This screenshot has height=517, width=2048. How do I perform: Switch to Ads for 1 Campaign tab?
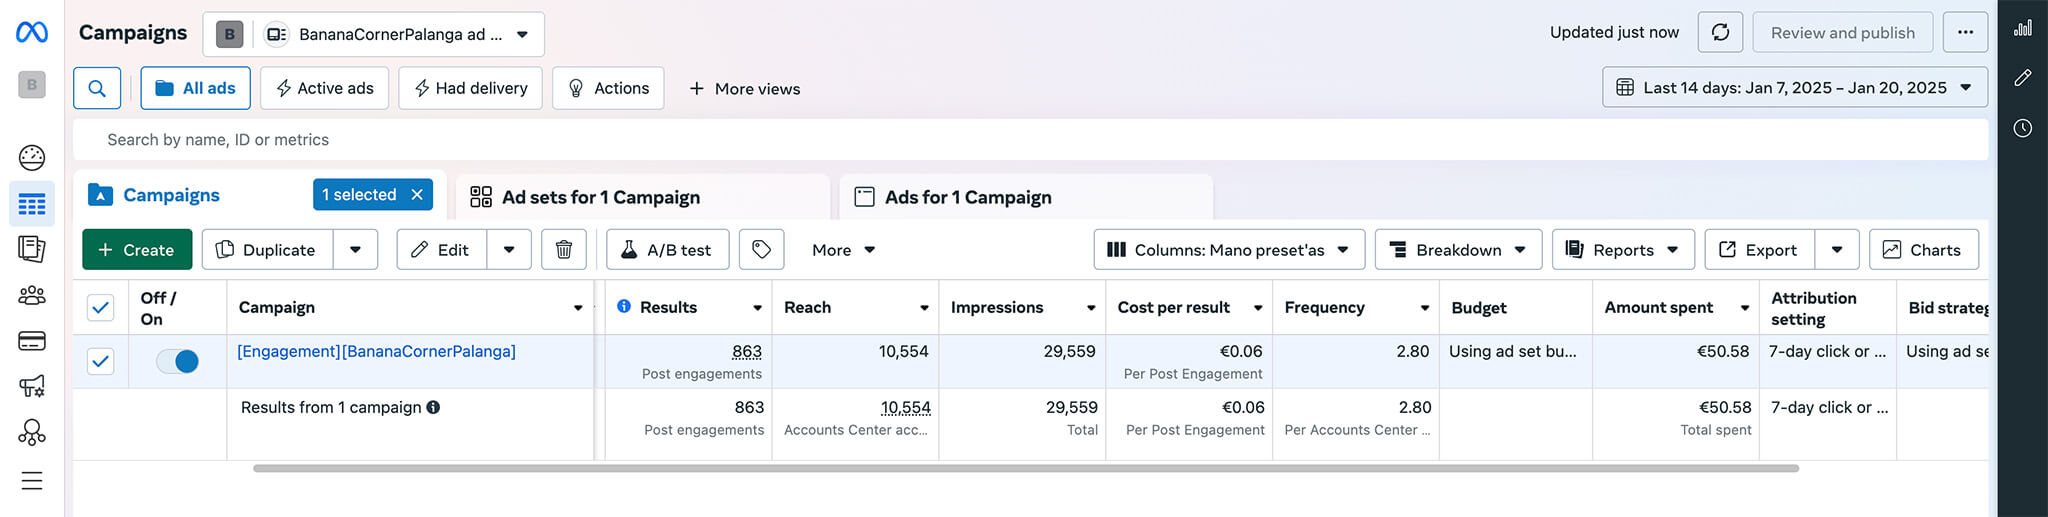(1026, 197)
